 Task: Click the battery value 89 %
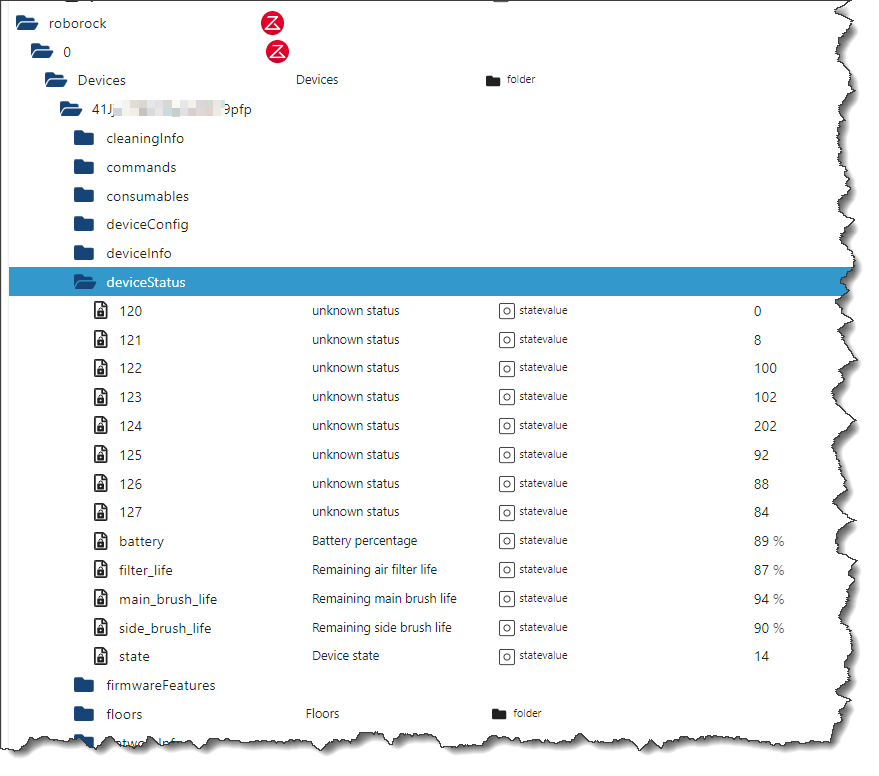769,541
